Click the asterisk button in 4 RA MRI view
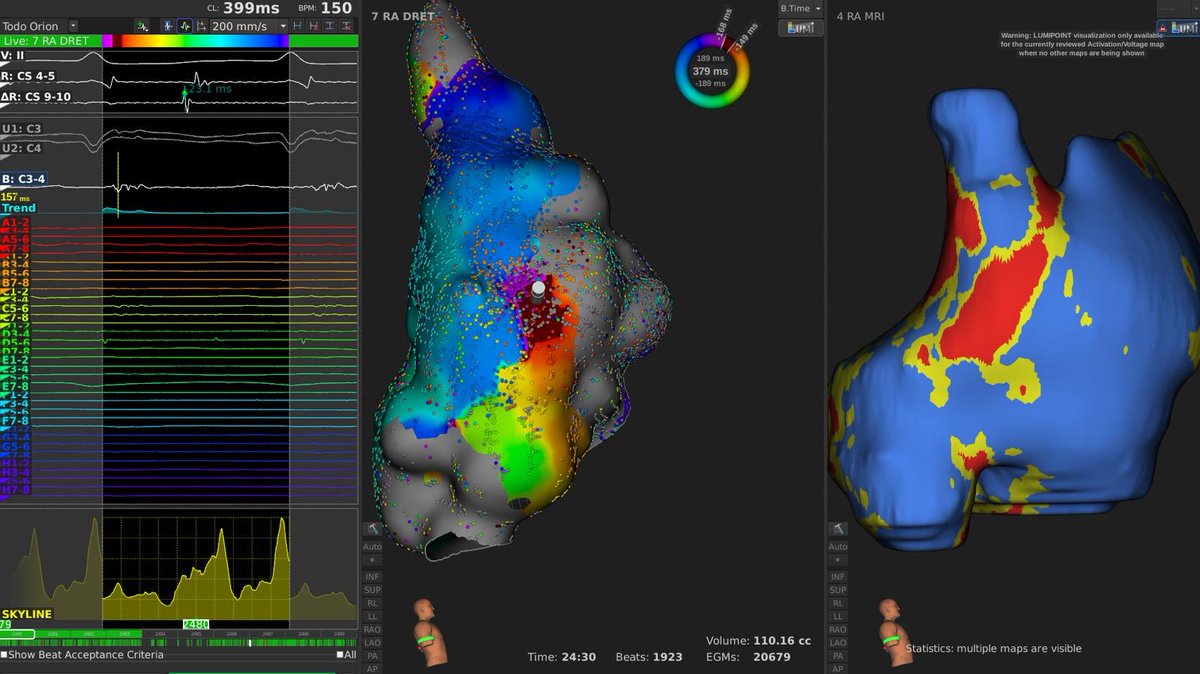This screenshot has width=1200, height=674. 837,562
